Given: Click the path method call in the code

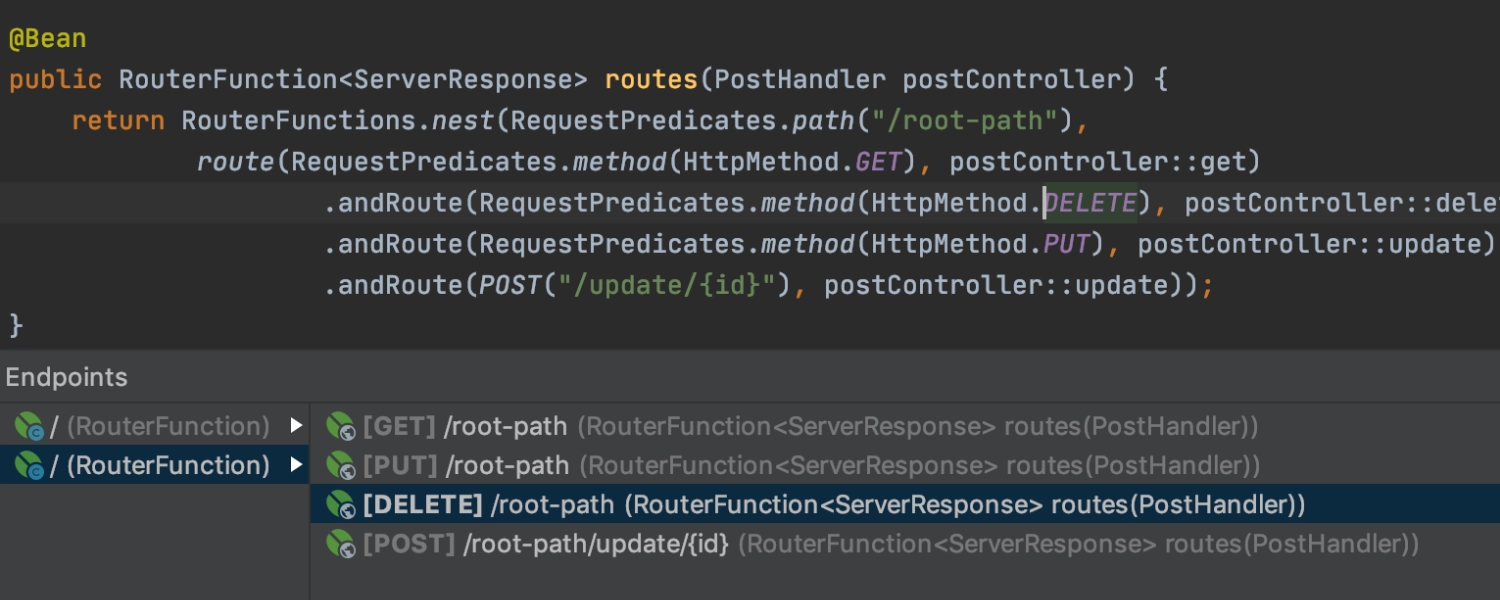Looking at the screenshot, I should pos(824,121).
